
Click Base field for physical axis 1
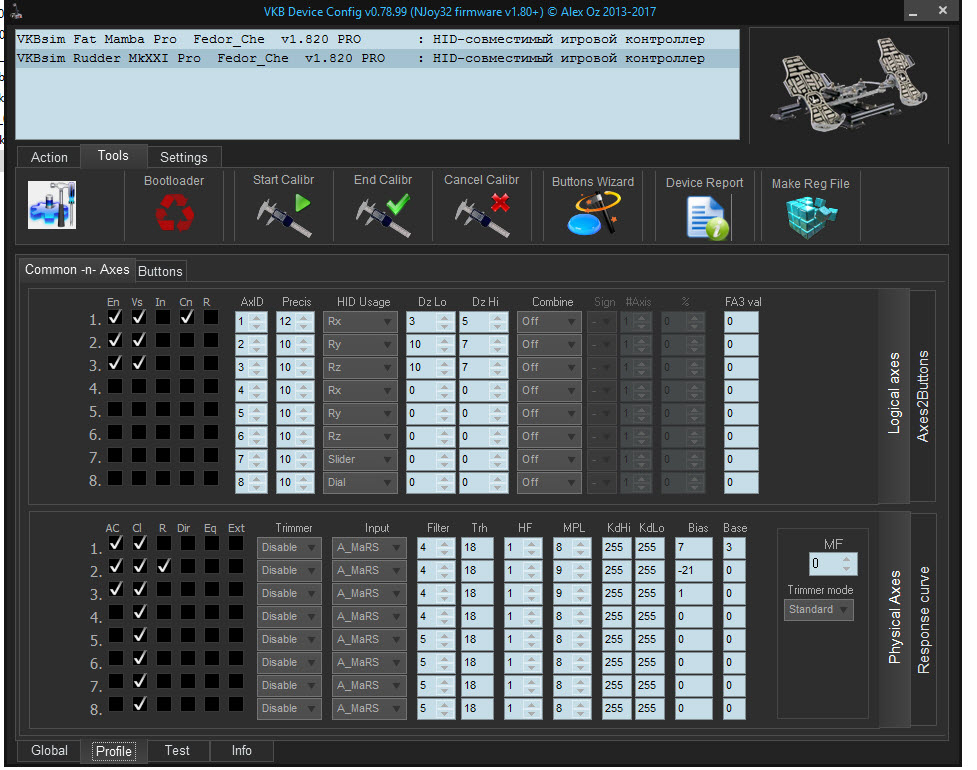[x=734, y=548]
